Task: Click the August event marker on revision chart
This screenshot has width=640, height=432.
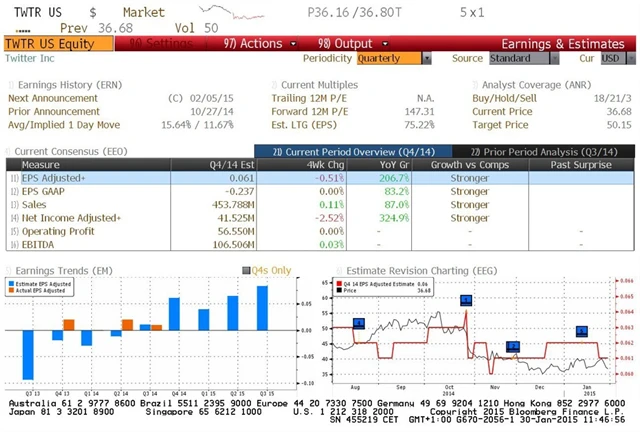Action: (359, 323)
